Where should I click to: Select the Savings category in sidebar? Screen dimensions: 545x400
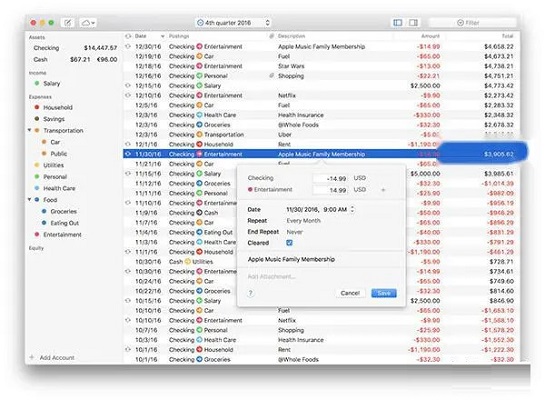click(x=54, y=119)
